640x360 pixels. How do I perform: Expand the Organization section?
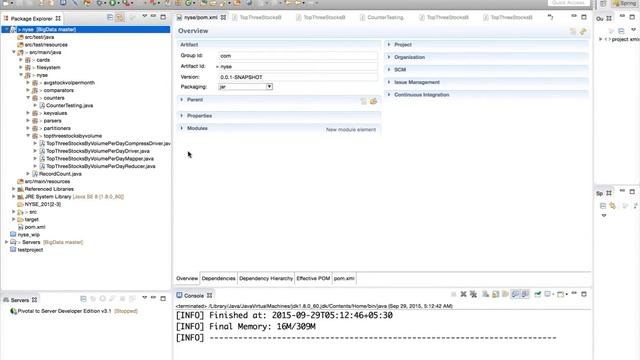(389, 57)
